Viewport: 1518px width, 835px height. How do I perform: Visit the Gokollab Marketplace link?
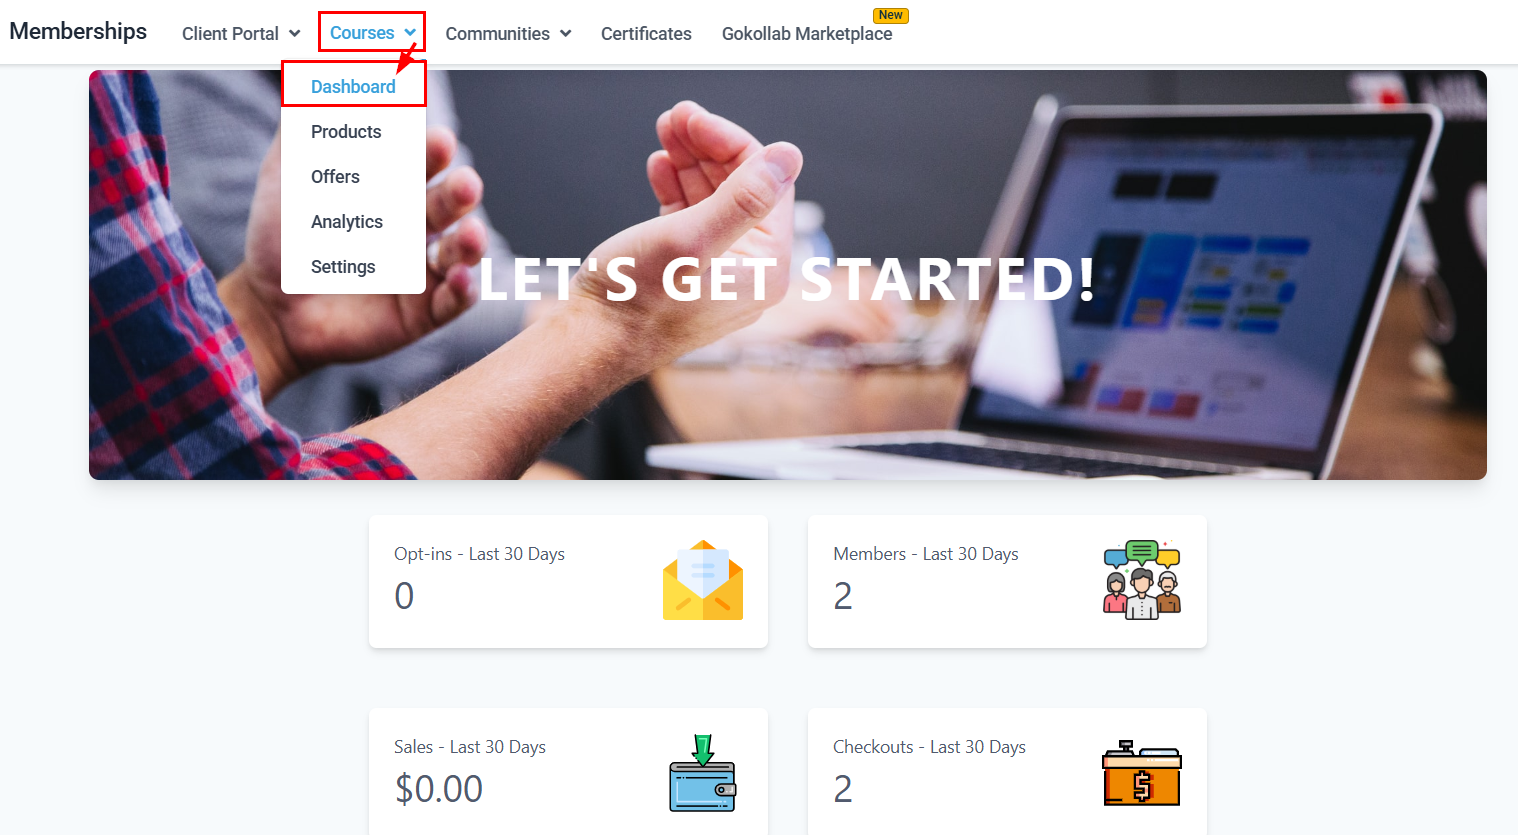[807, 33]
